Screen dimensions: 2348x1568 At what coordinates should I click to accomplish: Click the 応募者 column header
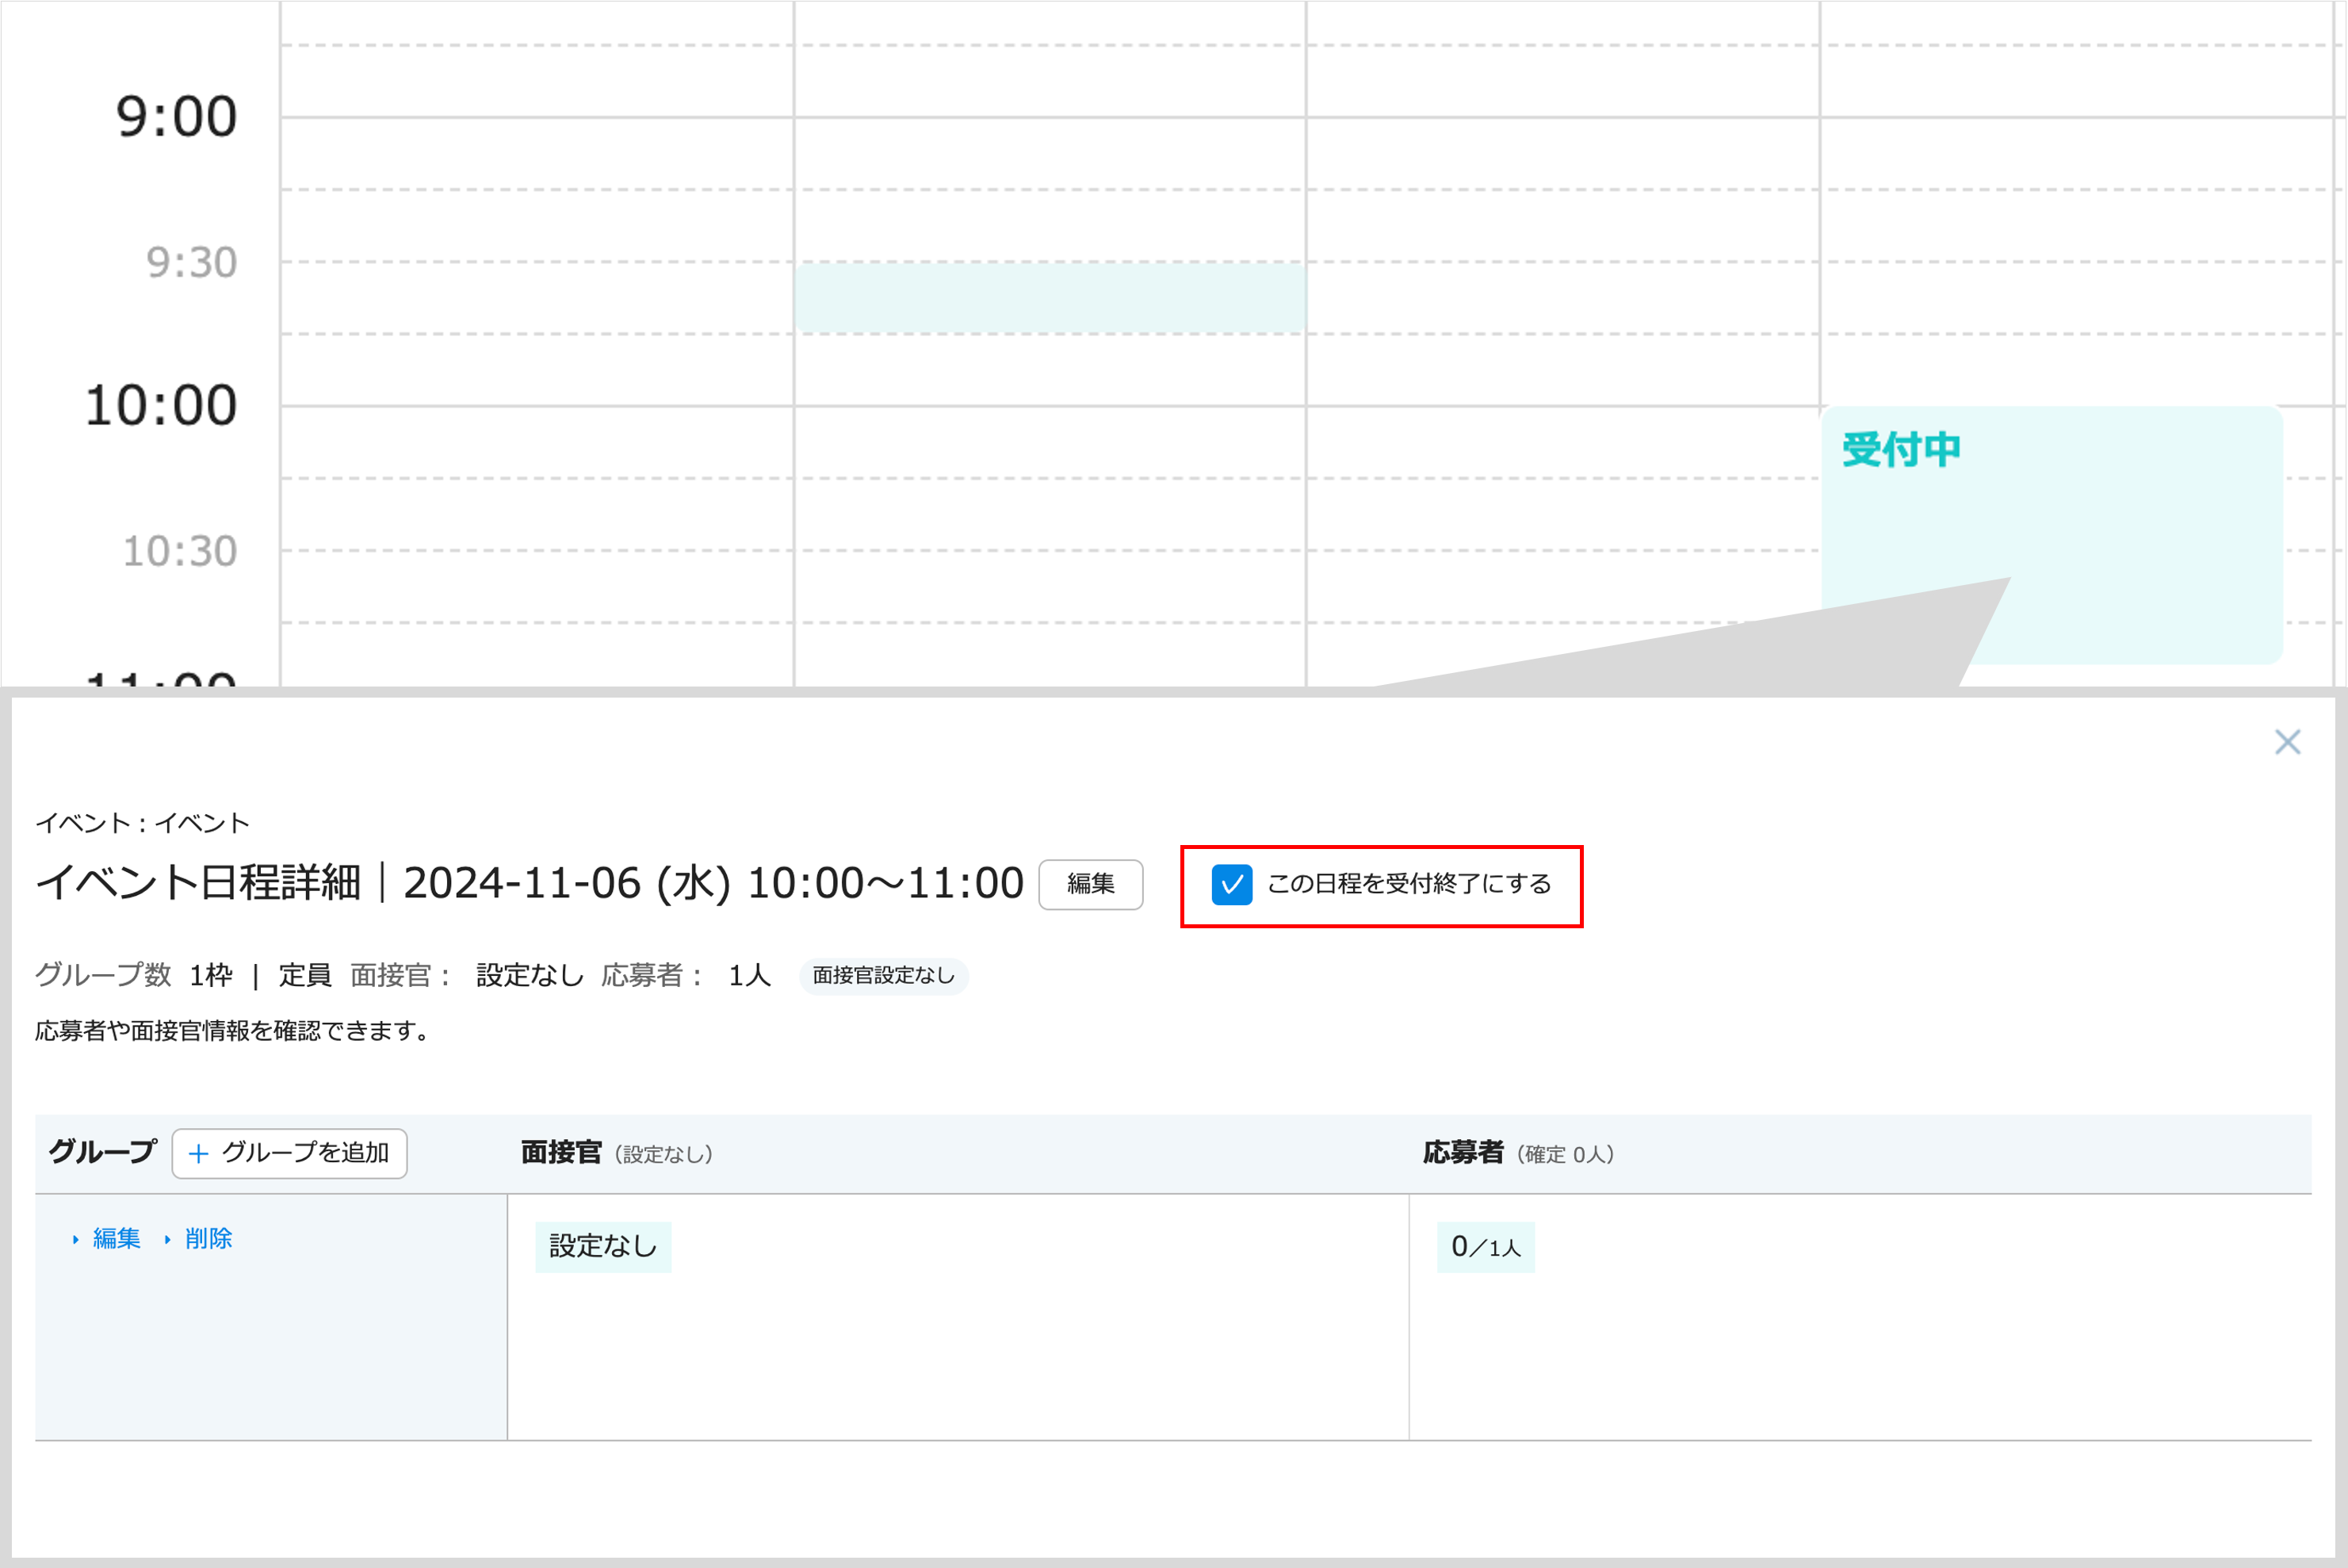[x=1463, y=1153]
